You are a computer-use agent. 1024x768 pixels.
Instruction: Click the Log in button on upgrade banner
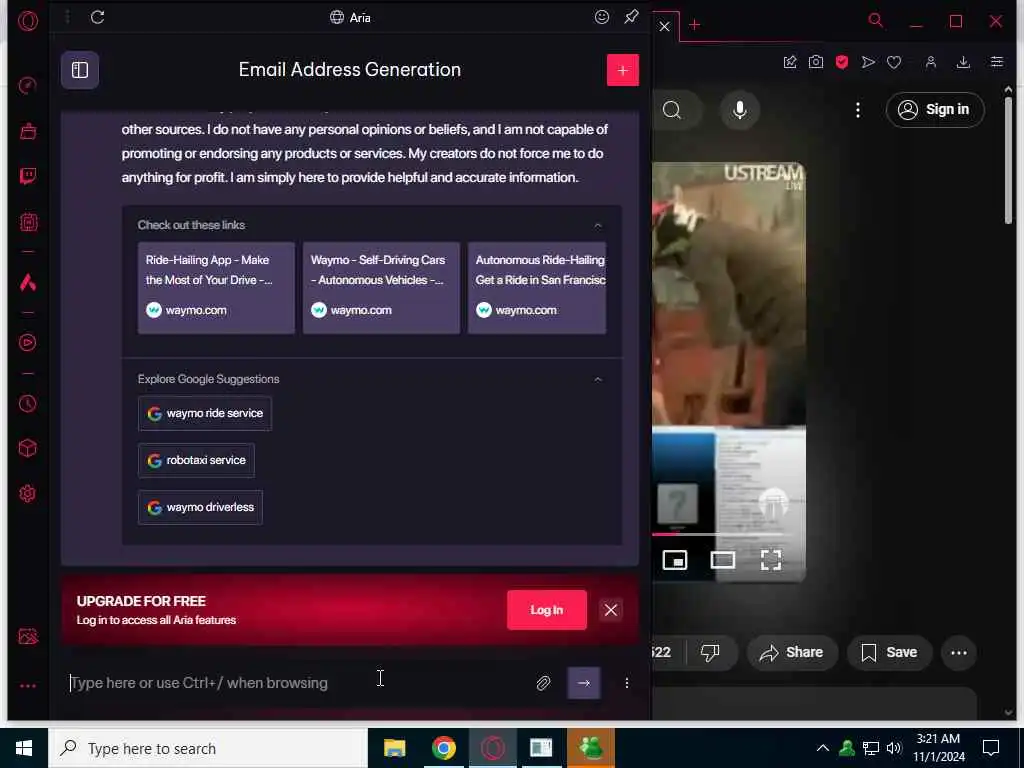pyautogui.click(x=547, y=610)
